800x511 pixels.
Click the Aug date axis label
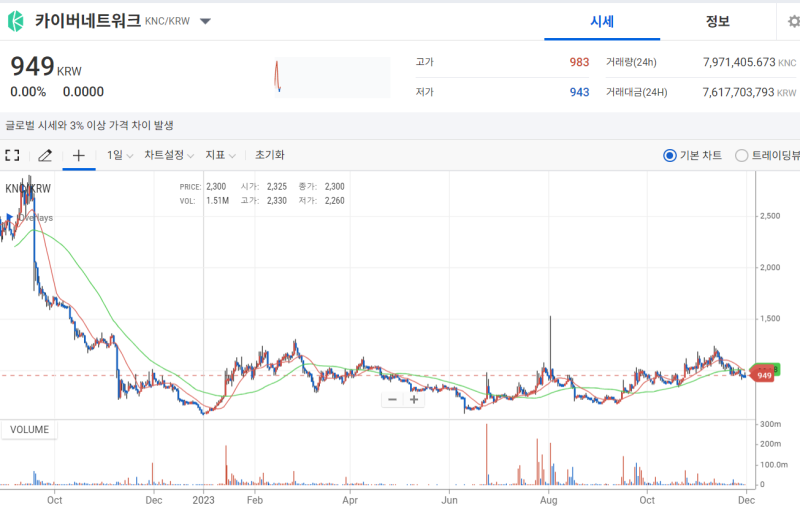548,500
